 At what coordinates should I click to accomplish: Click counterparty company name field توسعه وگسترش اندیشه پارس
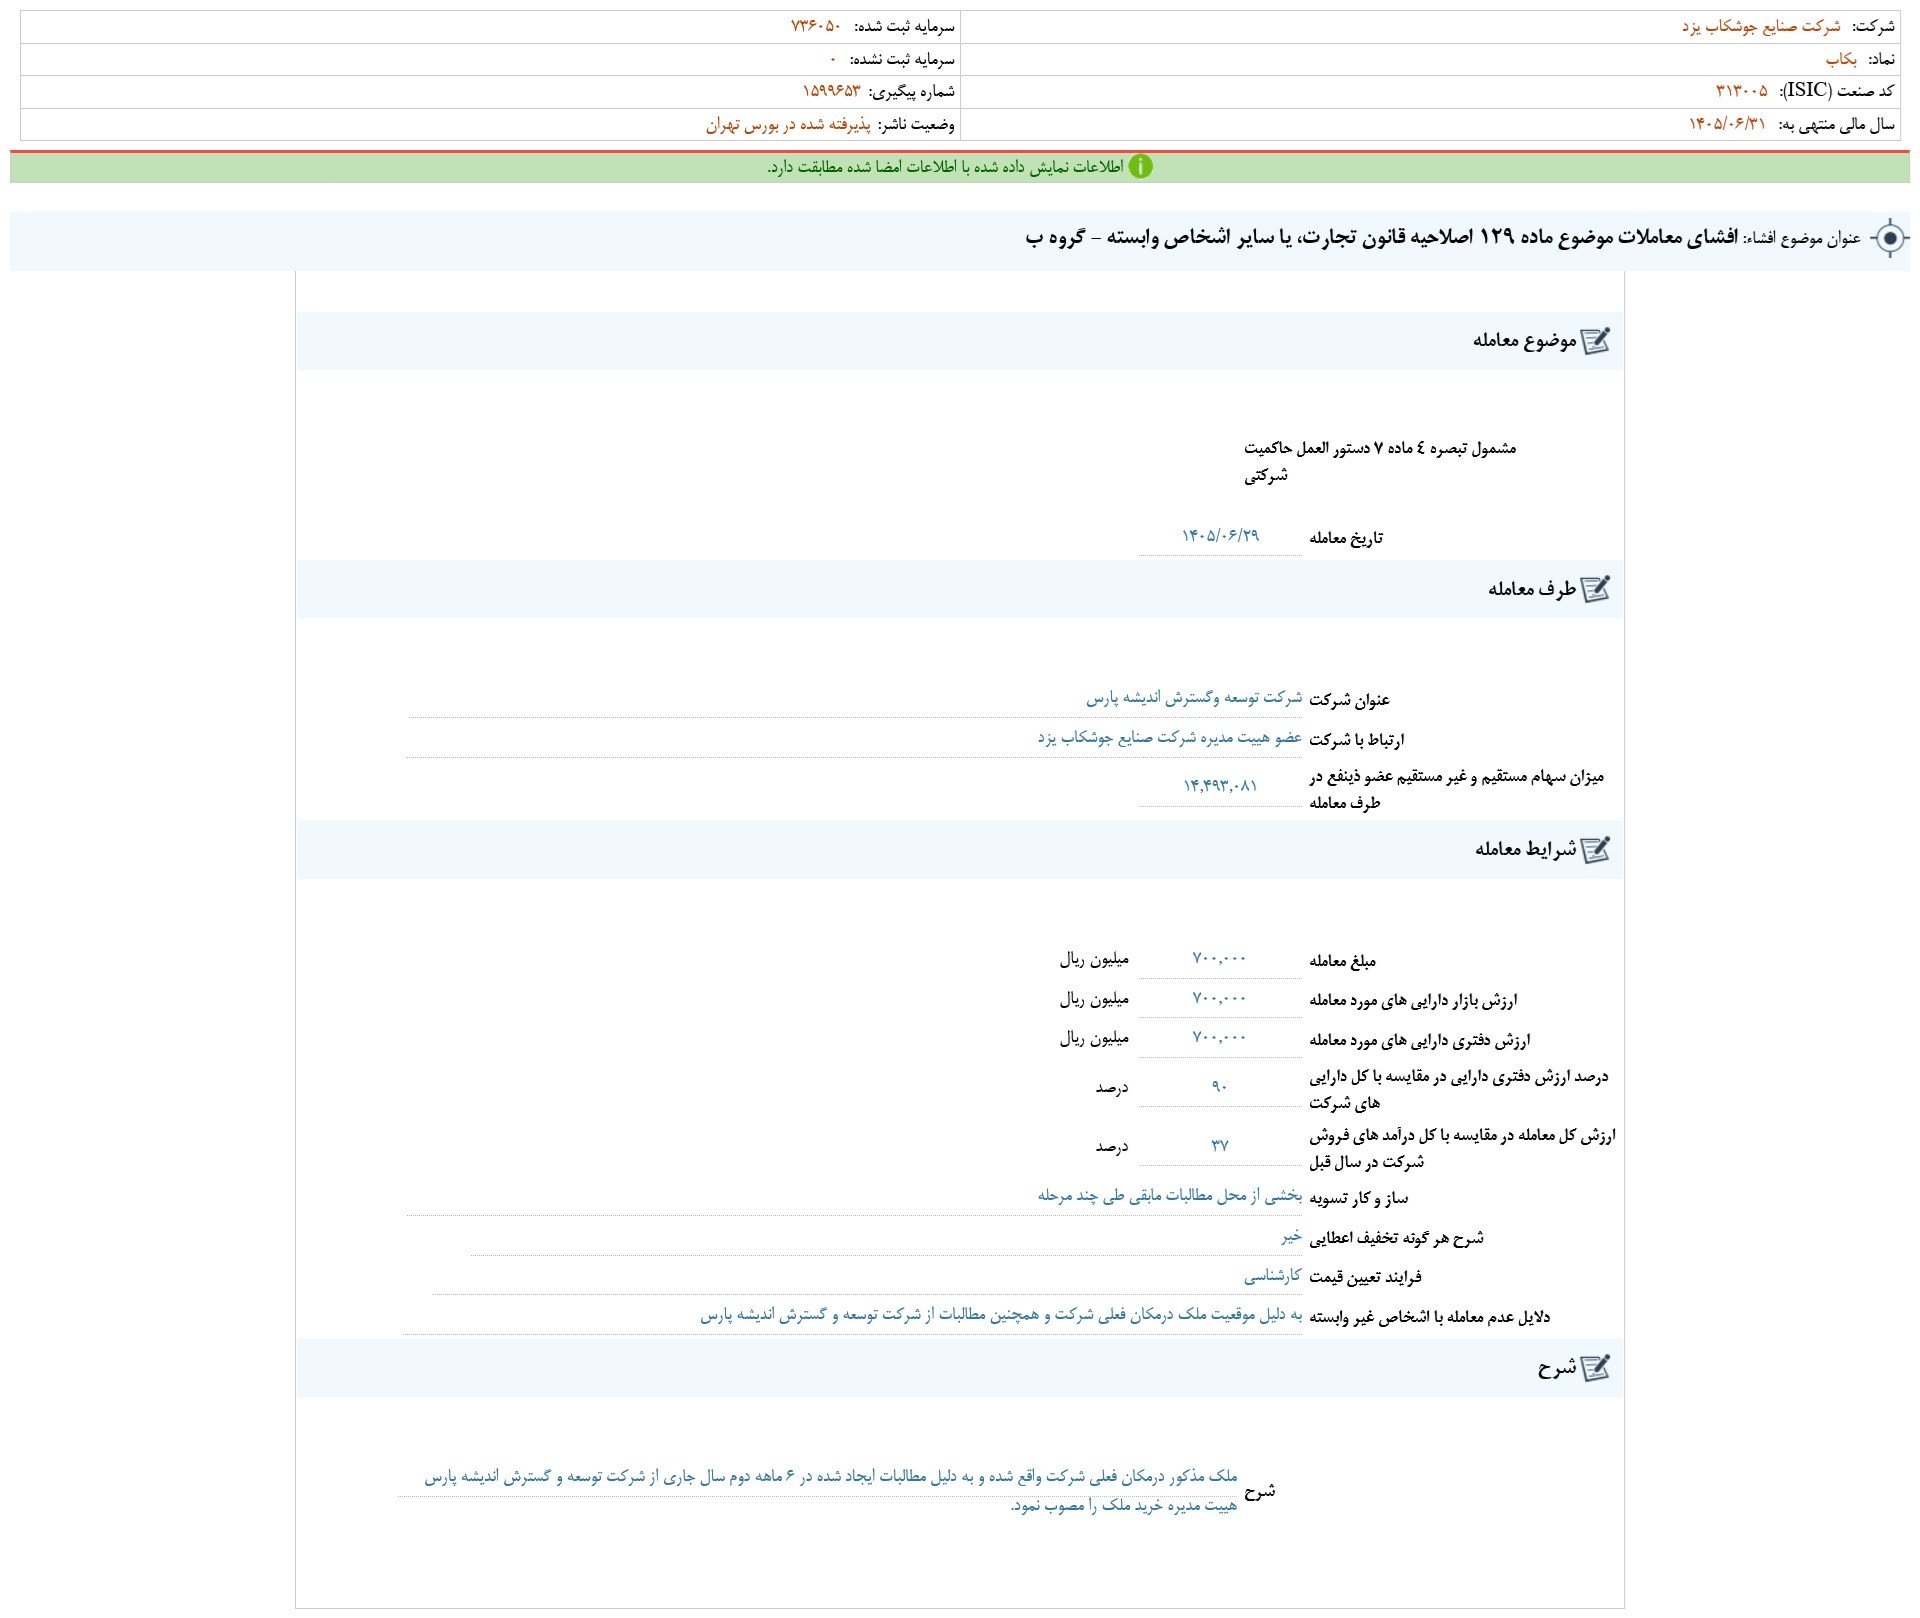(855, 698)
